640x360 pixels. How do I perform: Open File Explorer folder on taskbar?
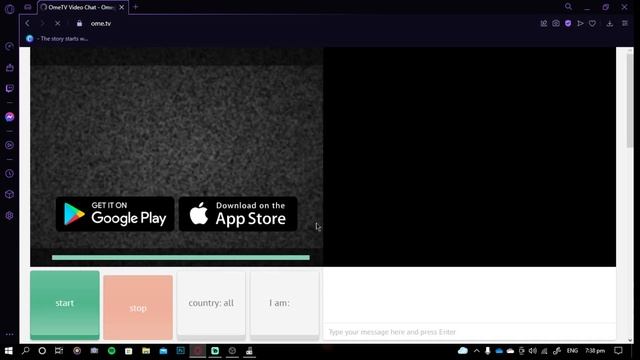[x=146, y=351]
